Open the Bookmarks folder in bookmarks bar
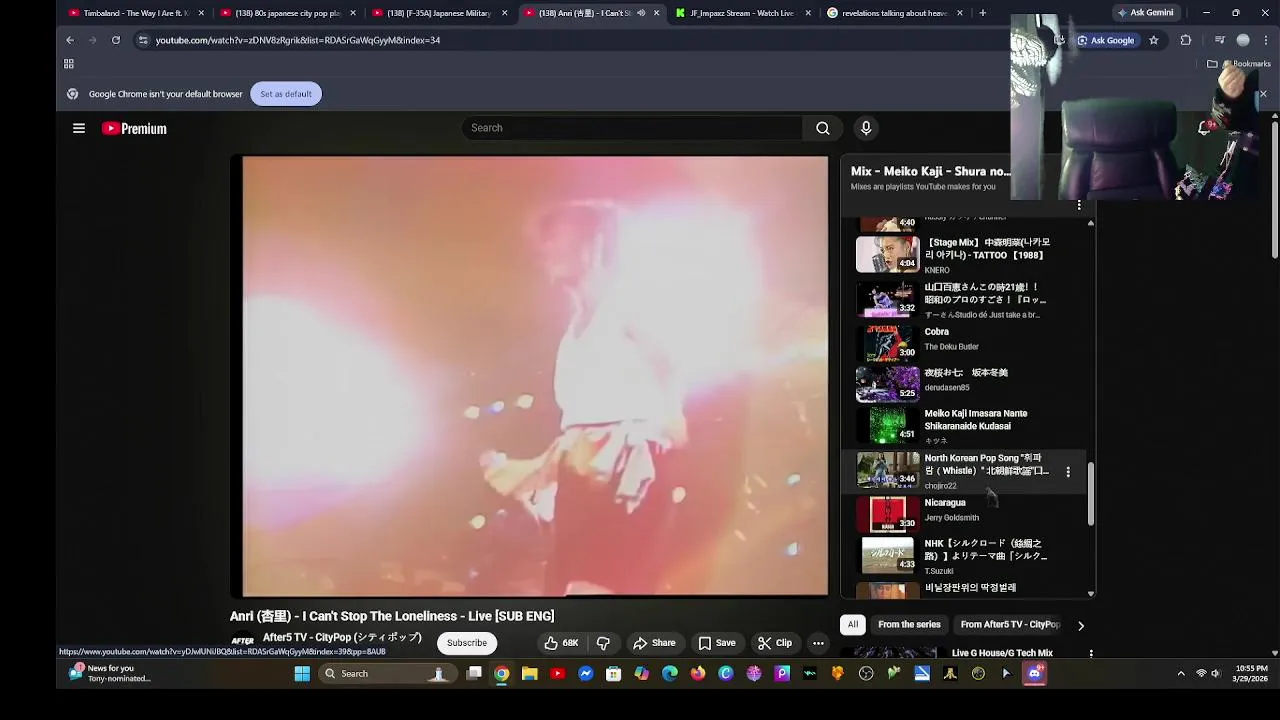This screenshot has width=1280, height=720. (x=1238, y=64)
